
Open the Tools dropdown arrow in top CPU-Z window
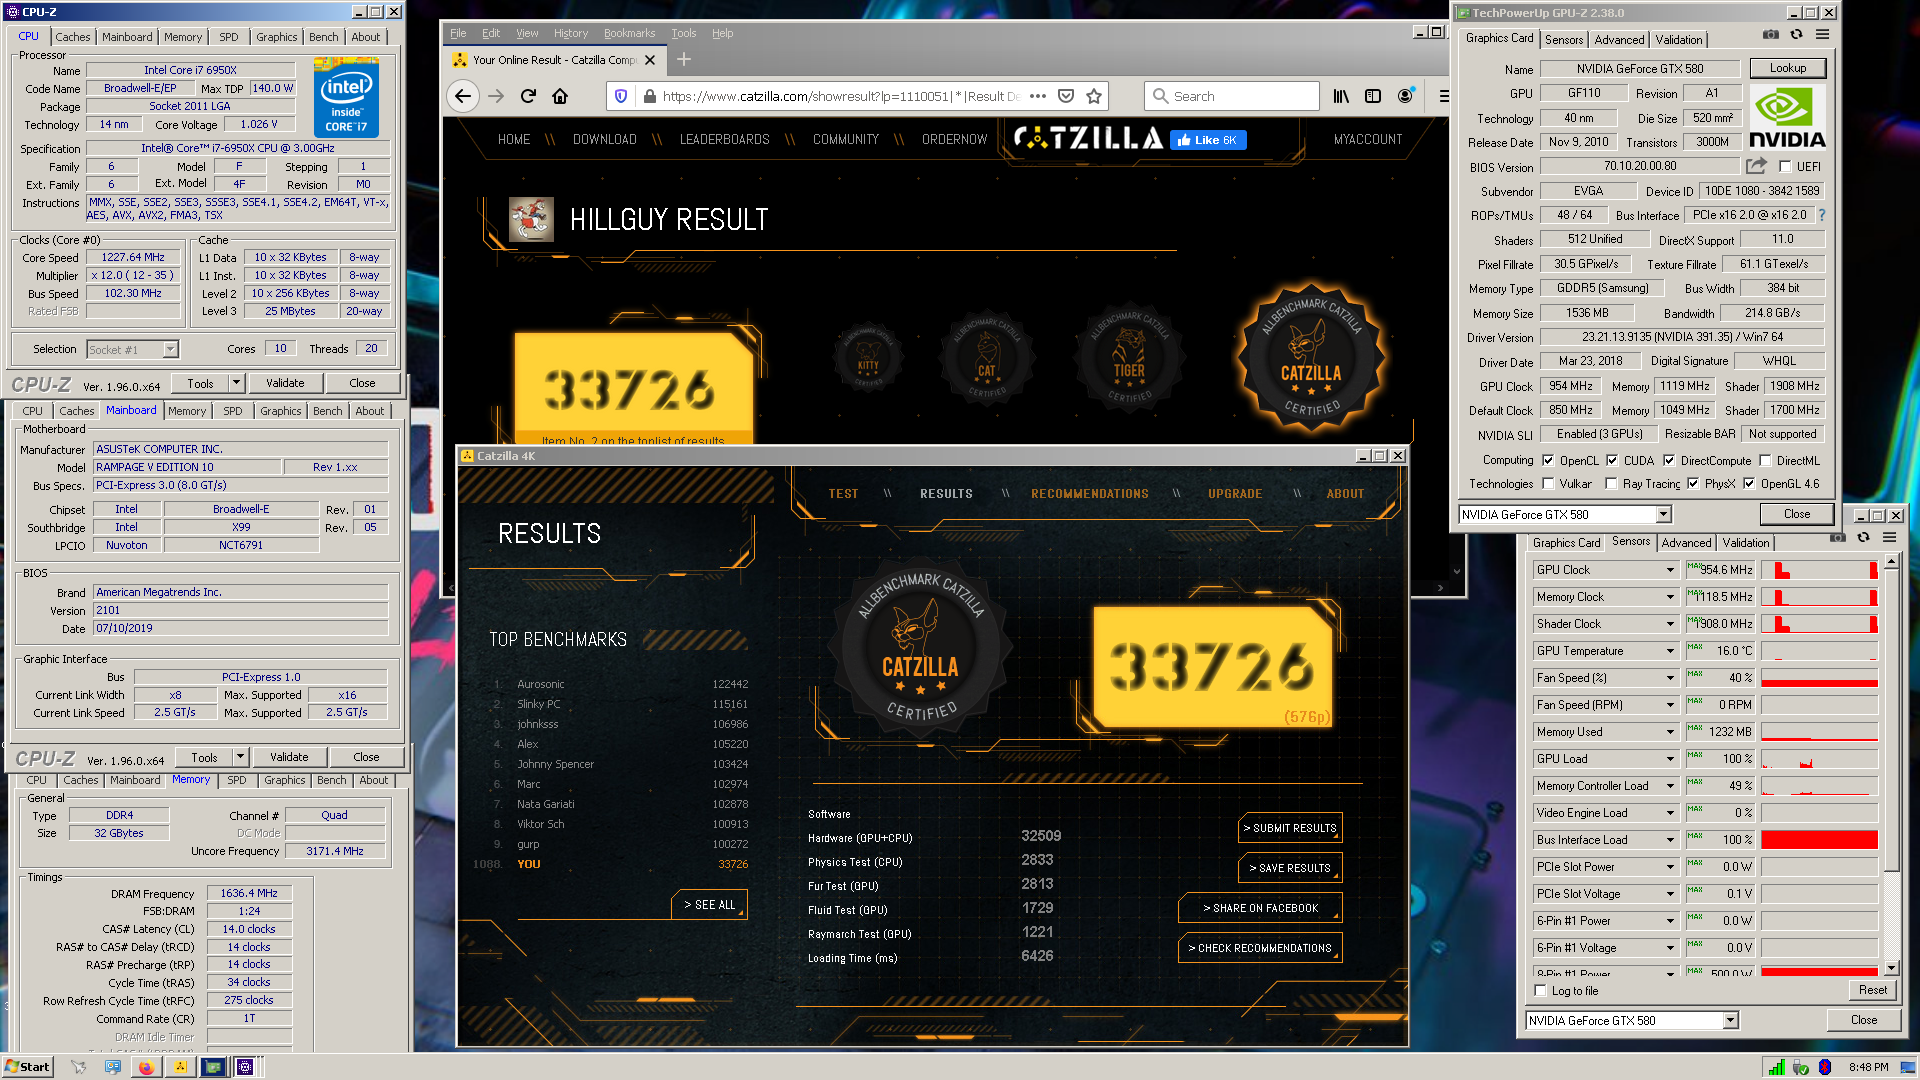point(236,383)
